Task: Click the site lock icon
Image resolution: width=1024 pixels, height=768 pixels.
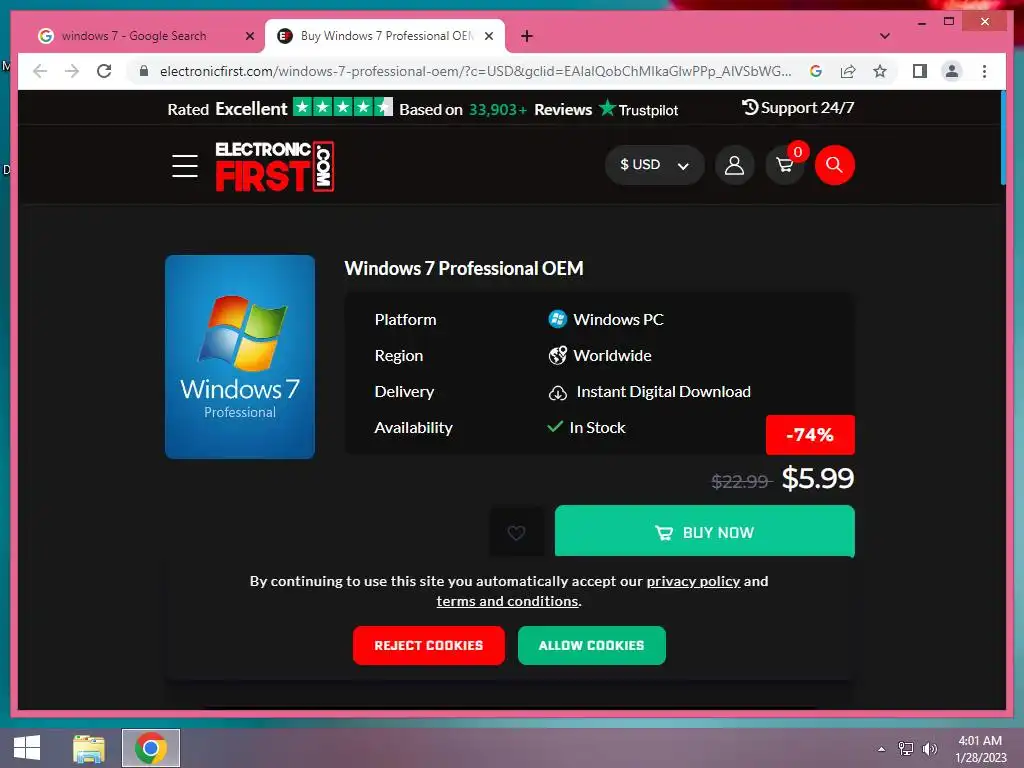Action: [144, 71]
